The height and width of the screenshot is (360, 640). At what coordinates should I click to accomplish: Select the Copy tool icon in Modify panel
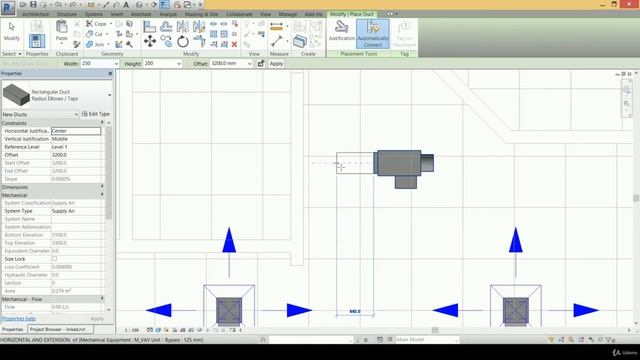point(166,41)
